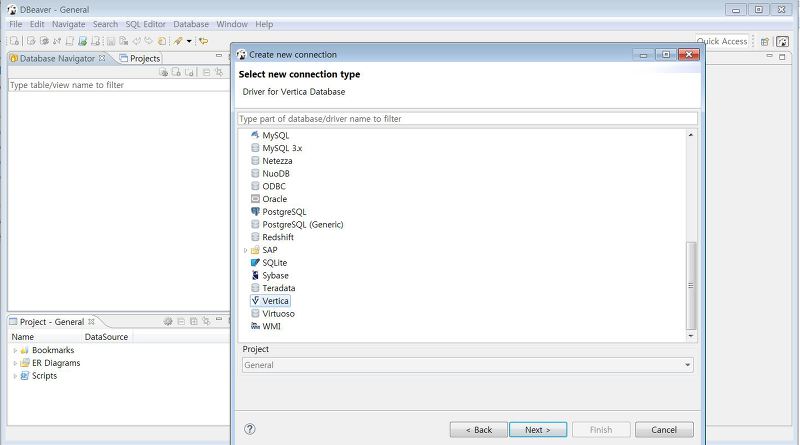Close the Database Navigator tab with its X
800x445 pixels.
tap(102, 58)
